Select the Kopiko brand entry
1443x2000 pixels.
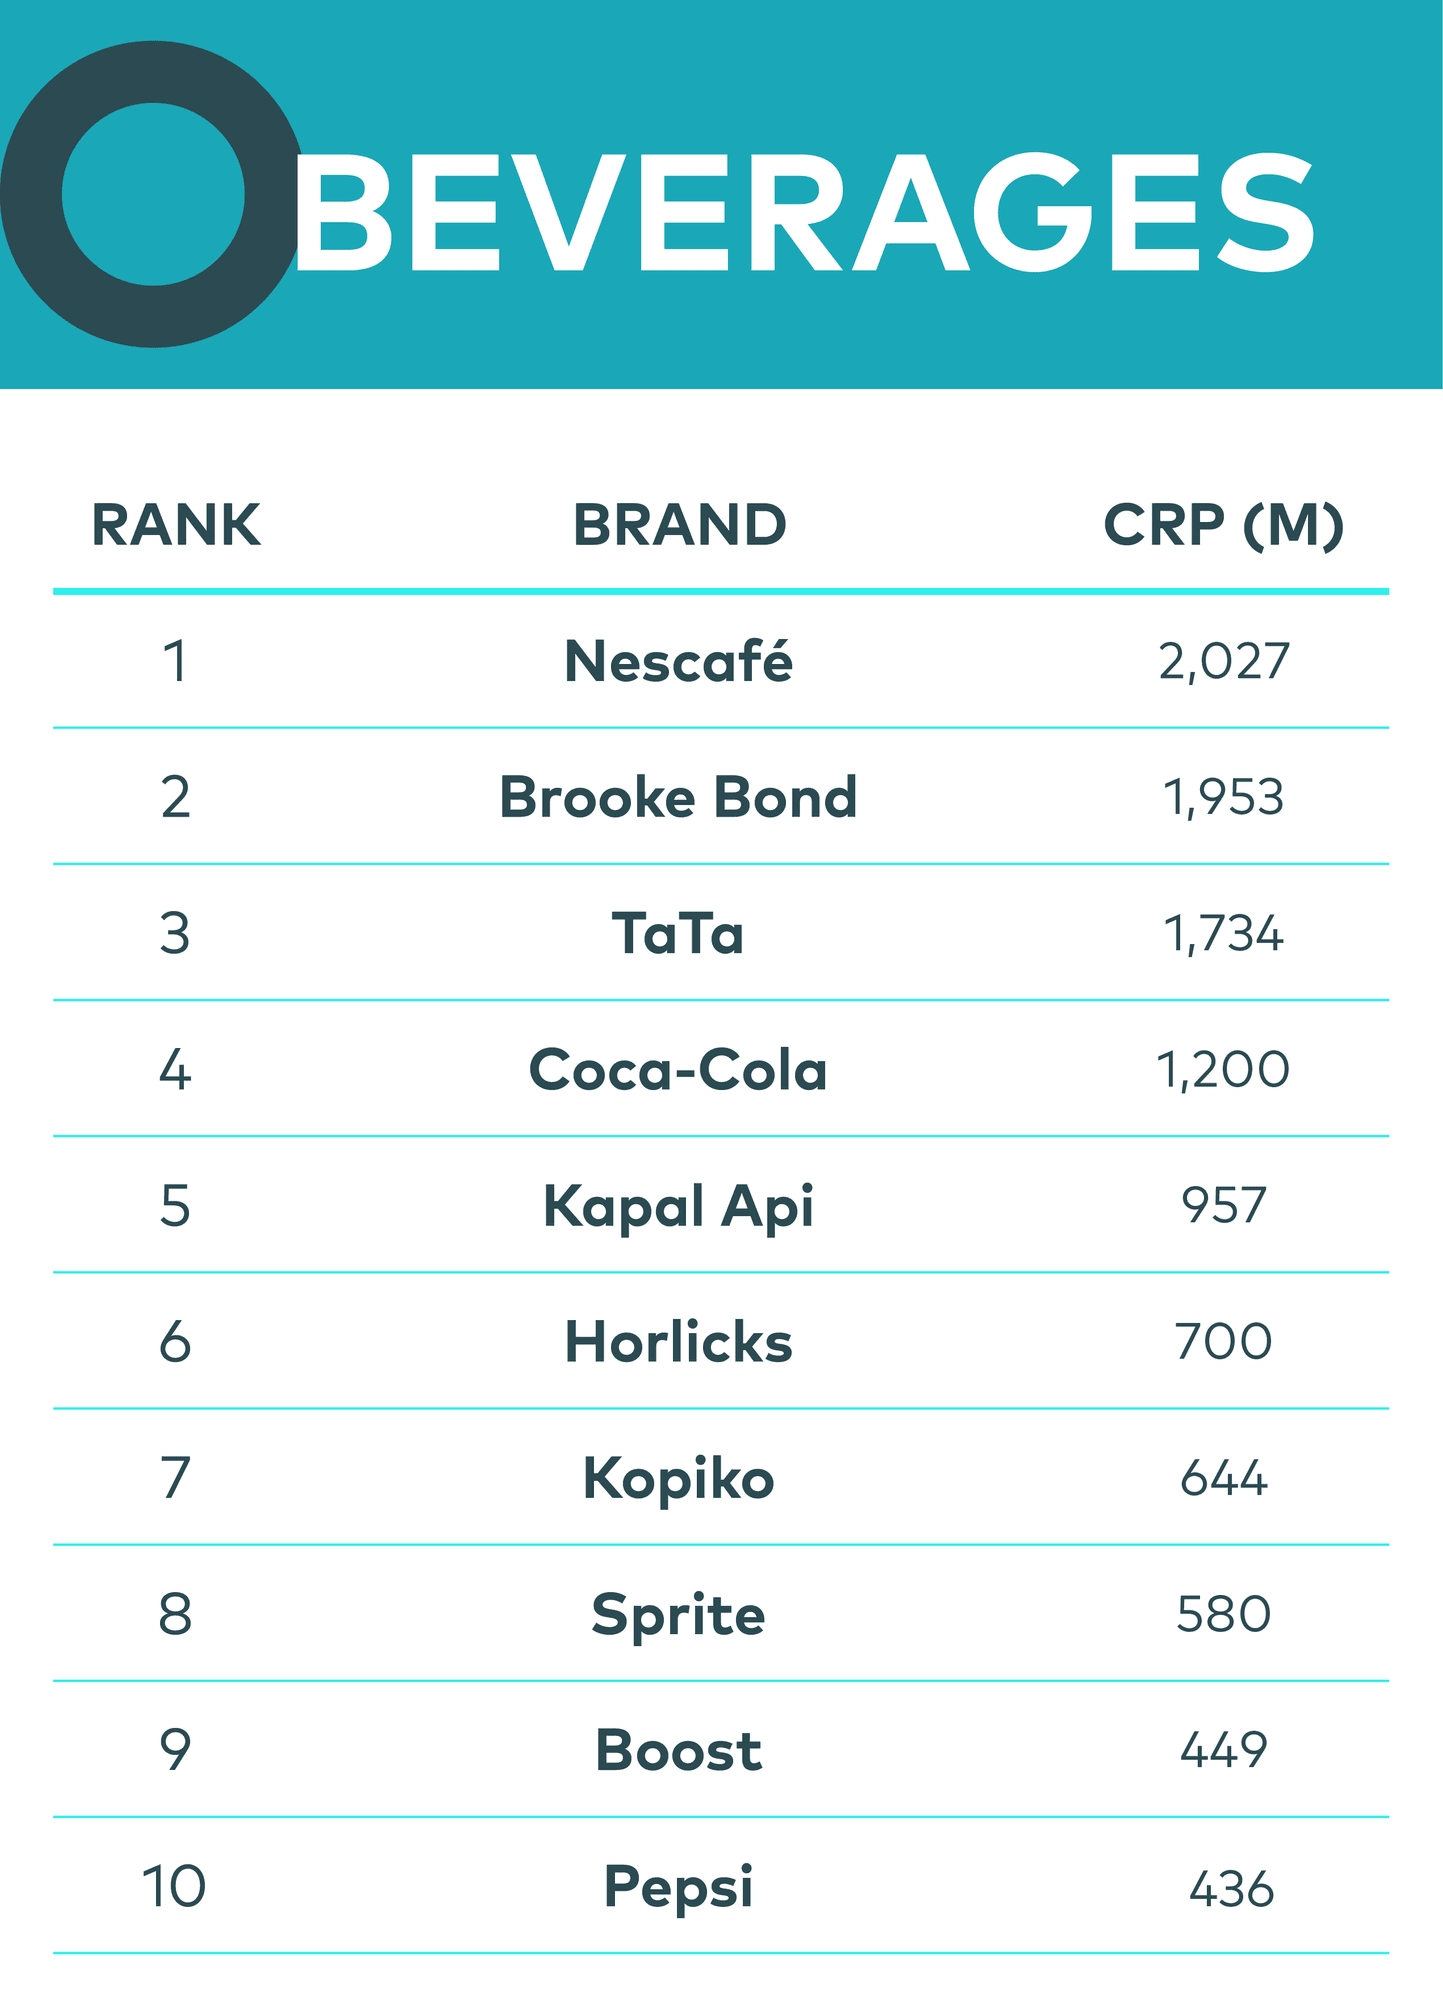(679, 1479)
